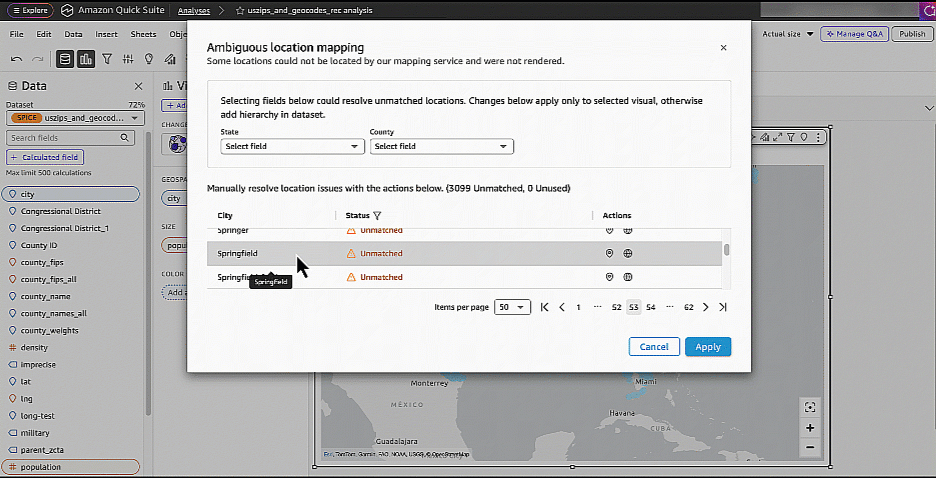Click map zoom out minus button
The height and width of the screenshot is (478, 936).
pos(810,447)
